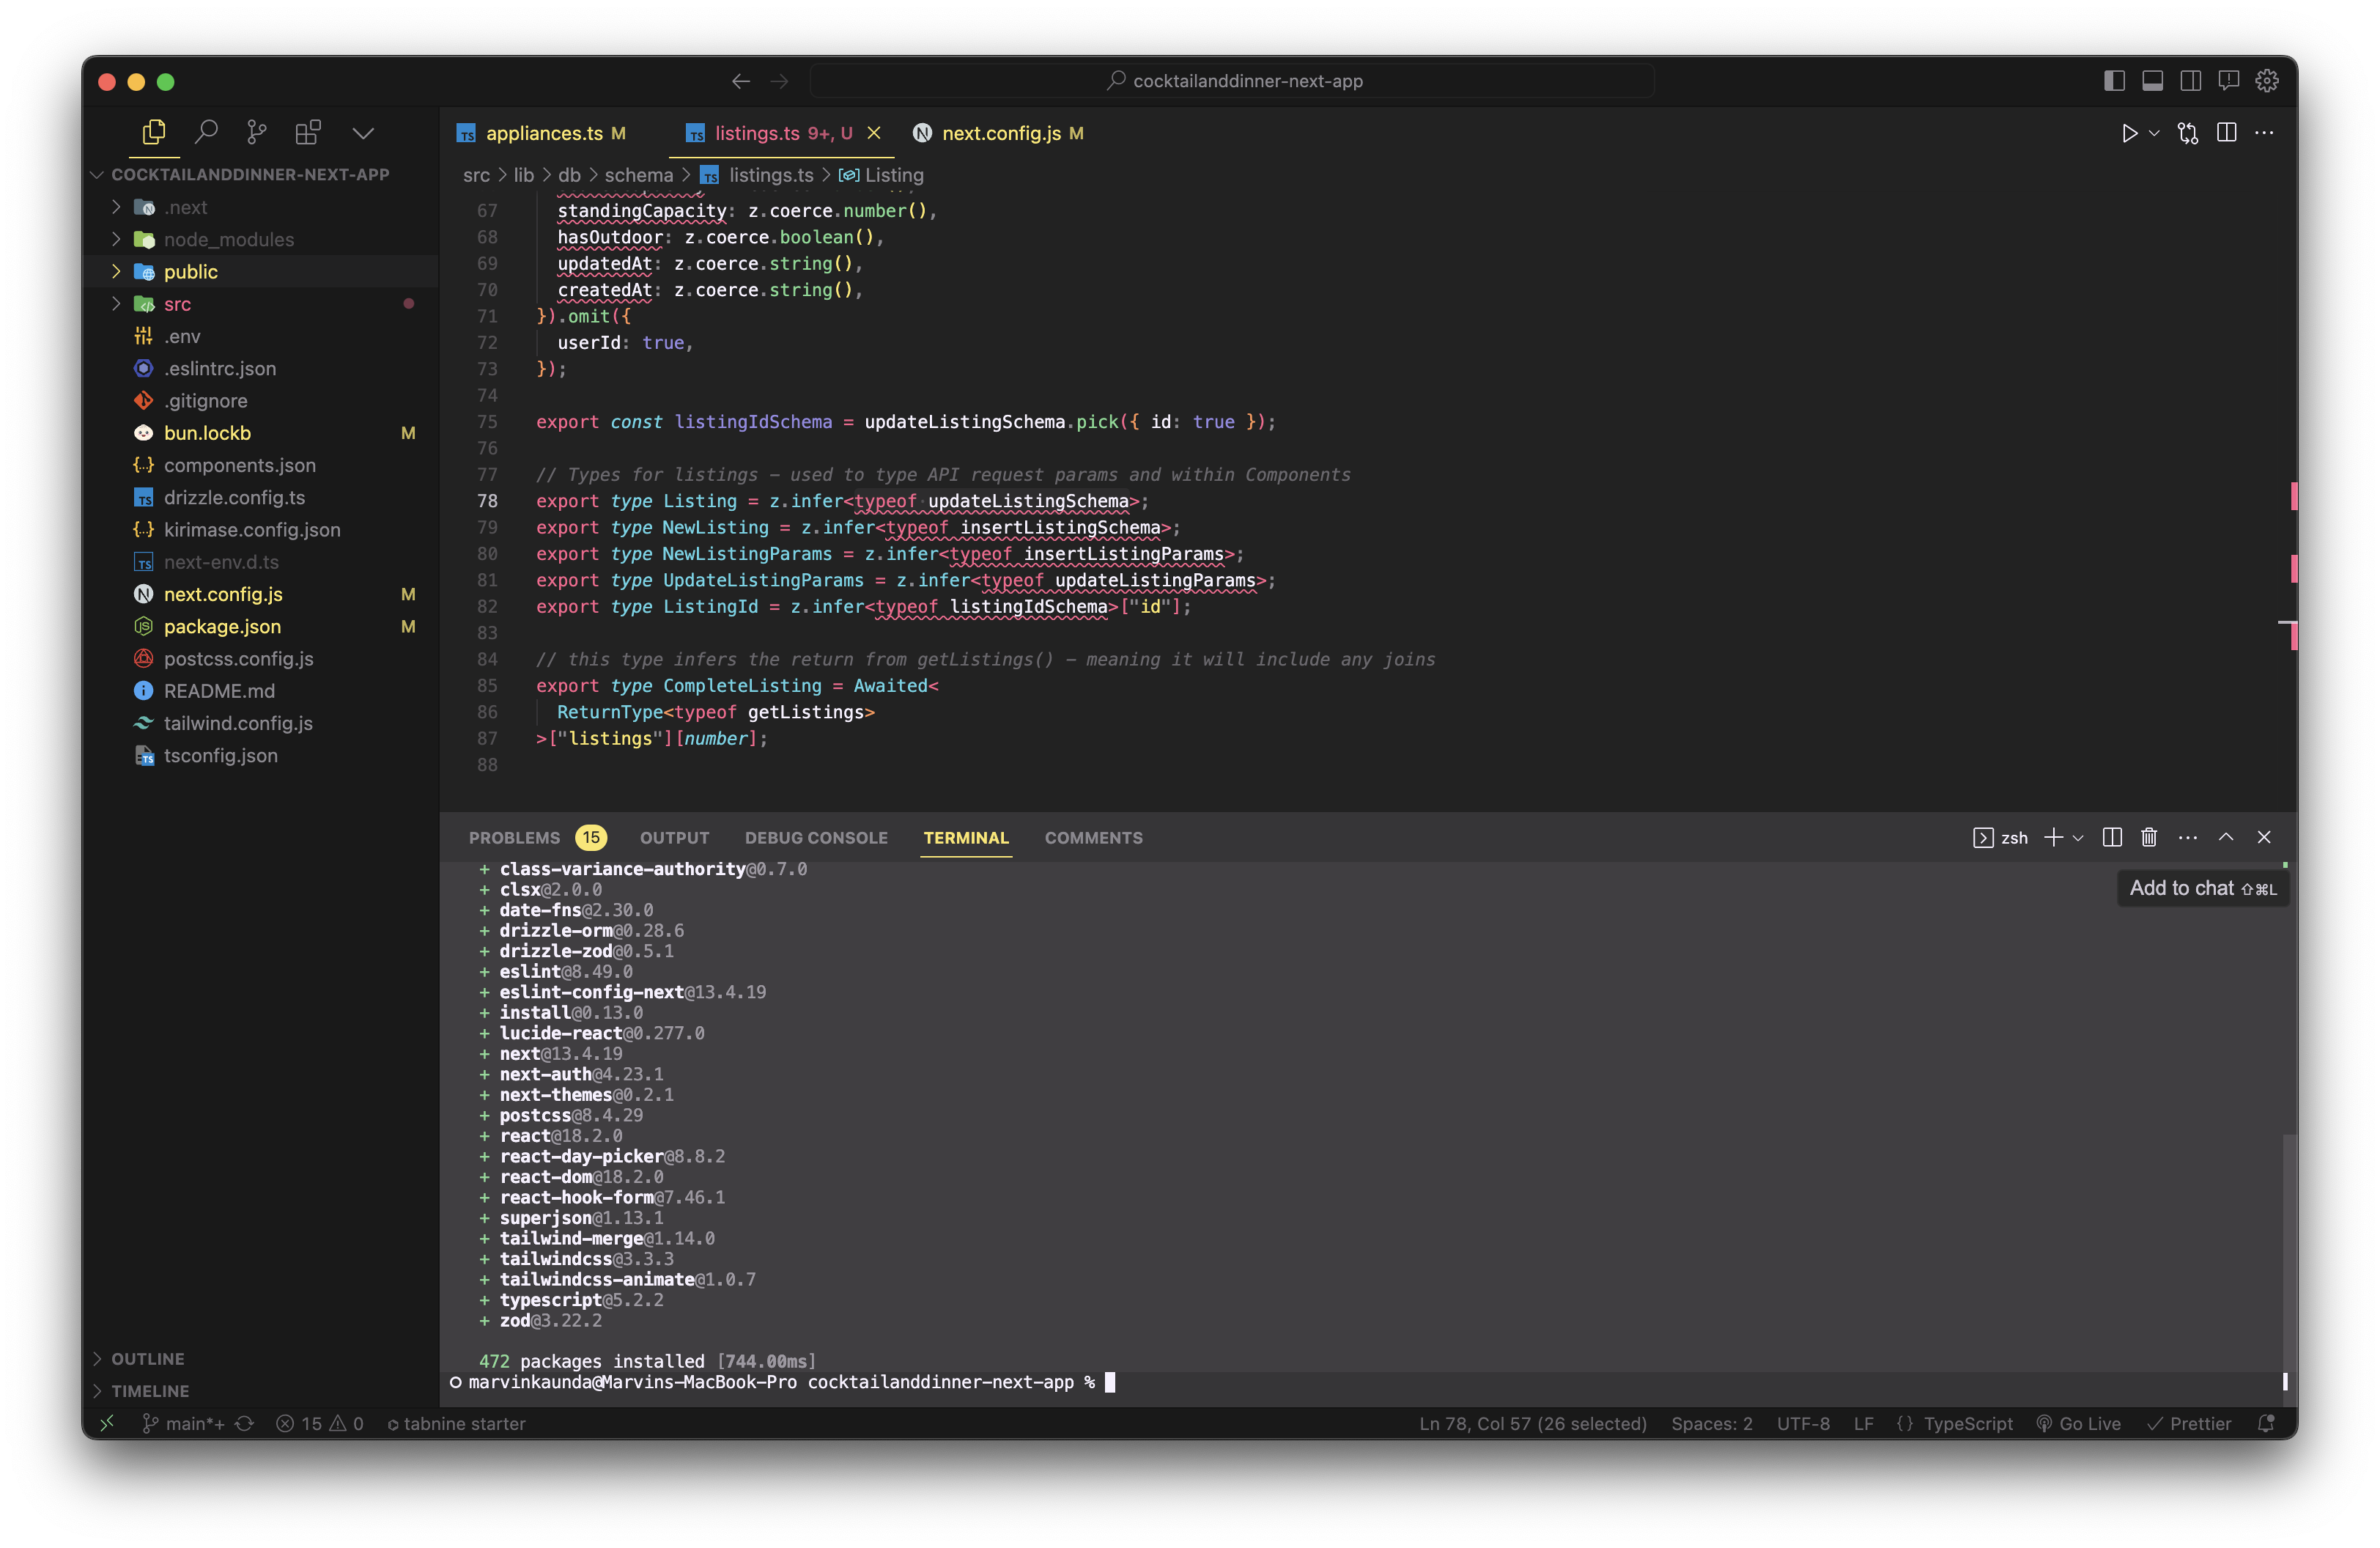Open the Extensions view icon

(307, 131)
